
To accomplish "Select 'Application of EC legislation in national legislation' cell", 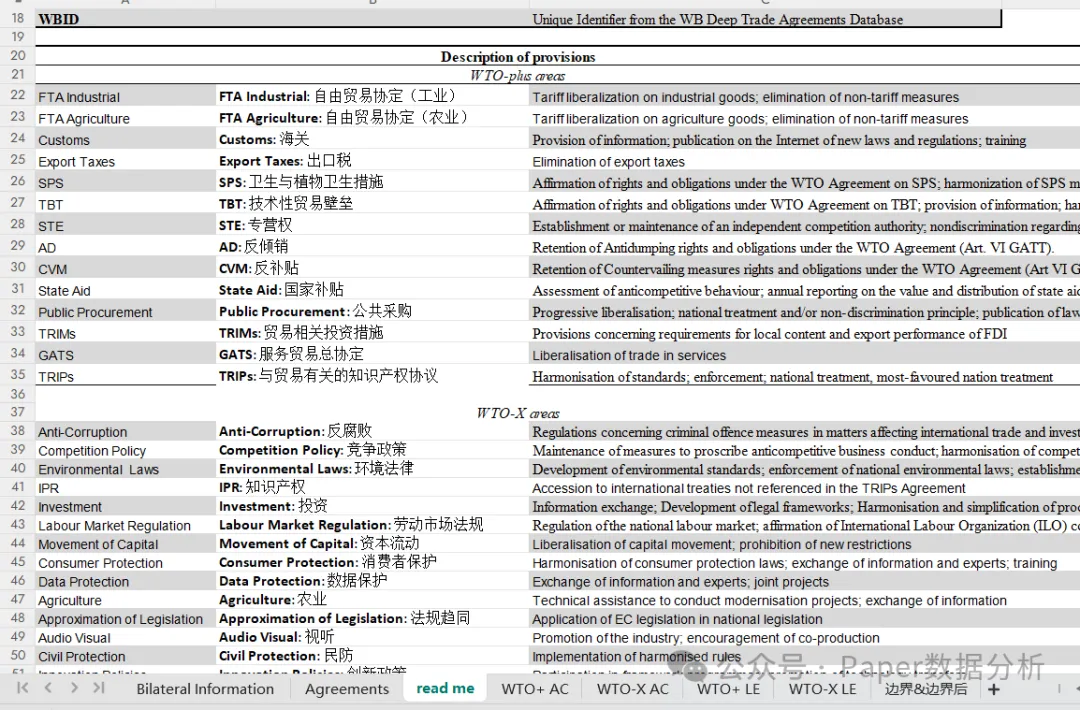I will [804, 618].
